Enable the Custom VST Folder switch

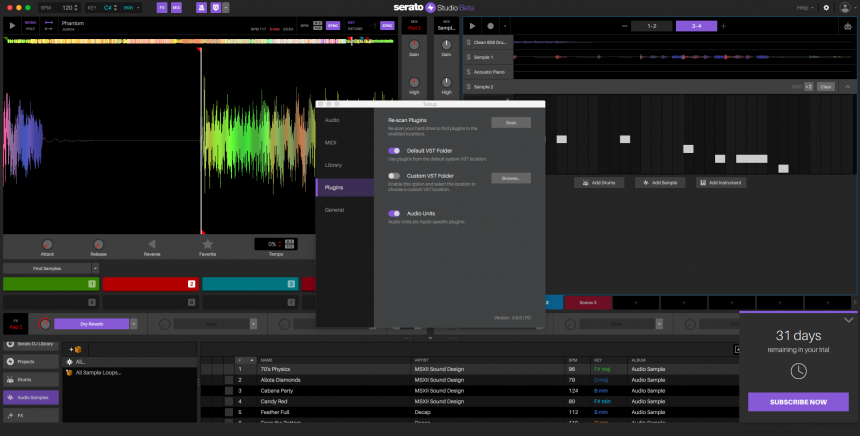[394, 175]
